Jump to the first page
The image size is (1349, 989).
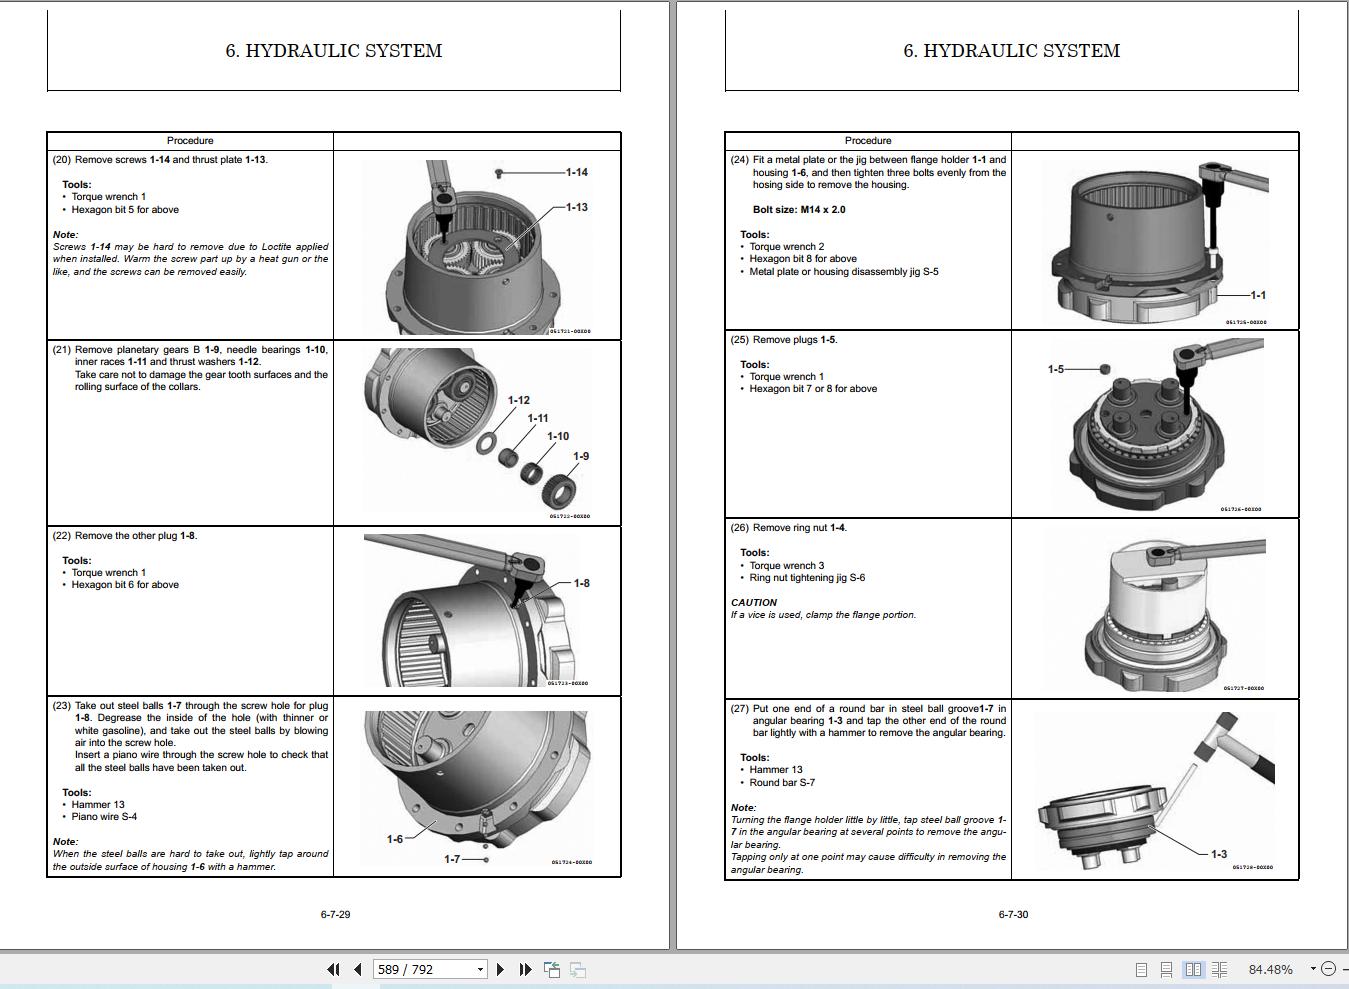coord(332,969)
